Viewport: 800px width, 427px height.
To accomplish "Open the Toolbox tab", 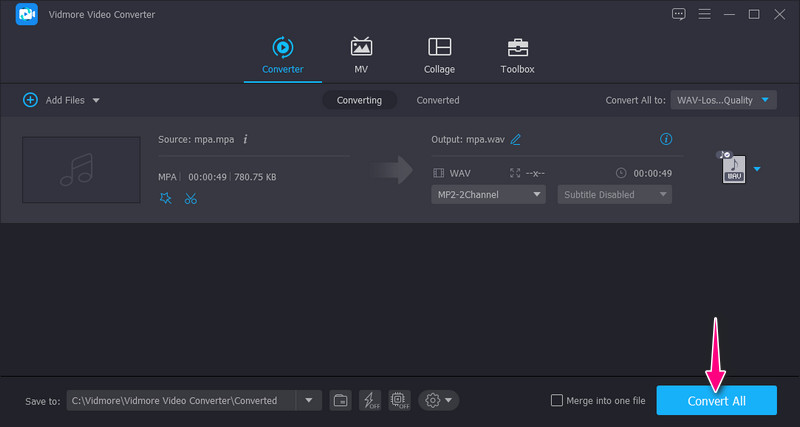I will [517, 55].
